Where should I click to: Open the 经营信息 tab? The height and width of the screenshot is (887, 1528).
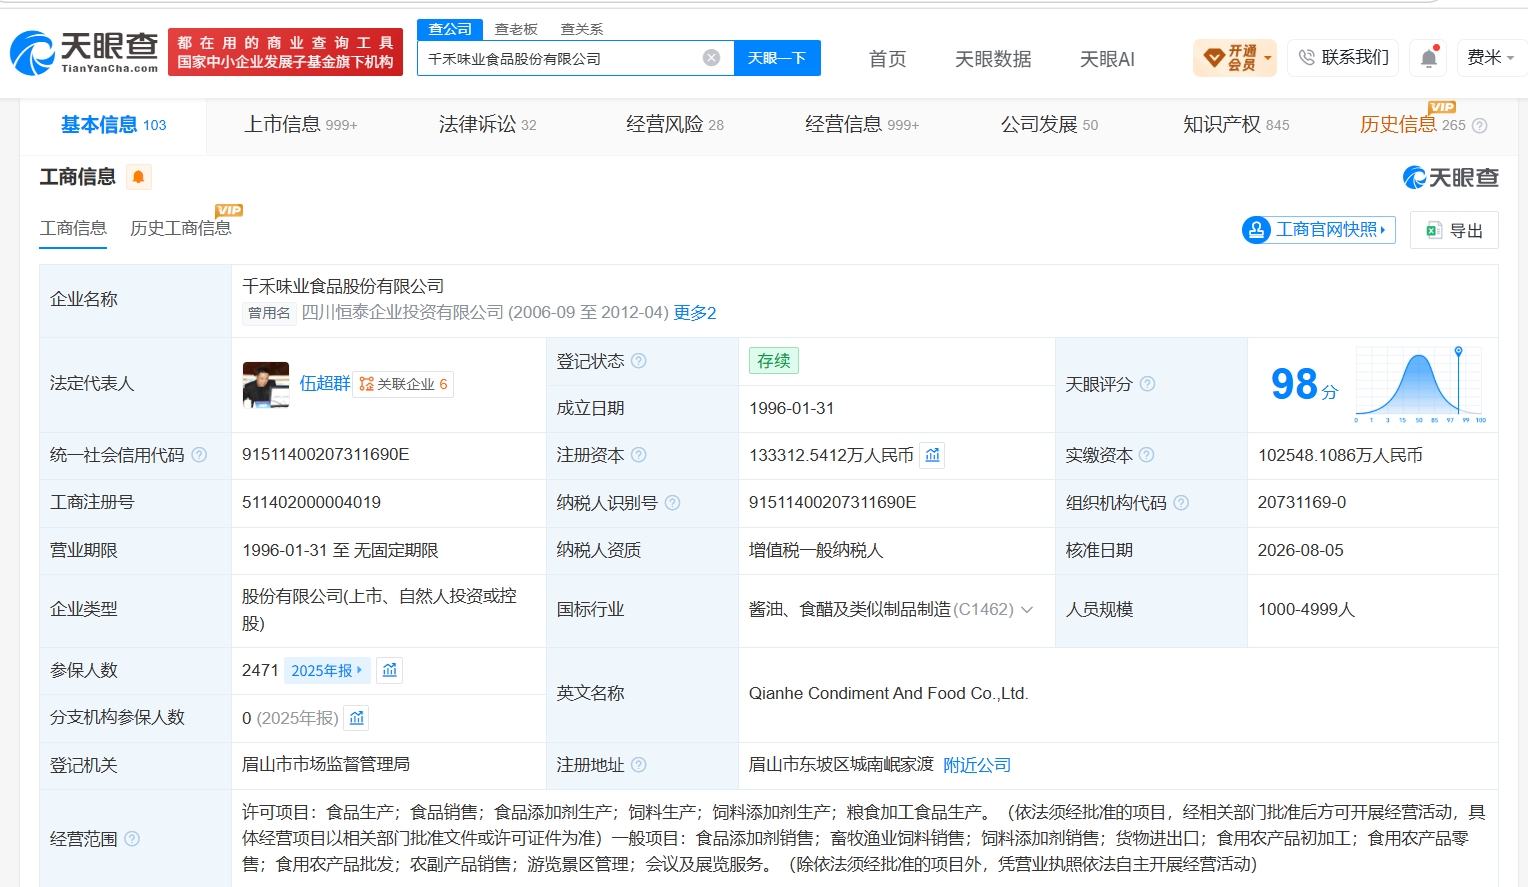pos(862,125)
